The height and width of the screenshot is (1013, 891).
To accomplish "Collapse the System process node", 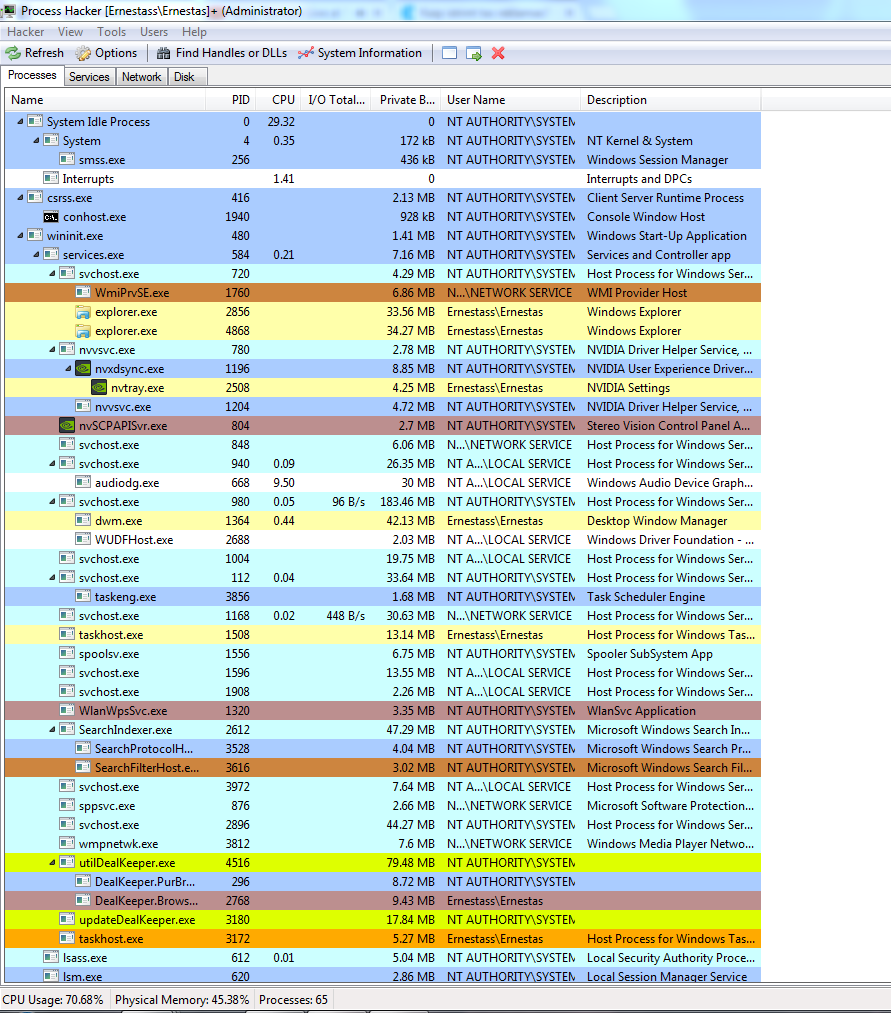I will point(37,141).
